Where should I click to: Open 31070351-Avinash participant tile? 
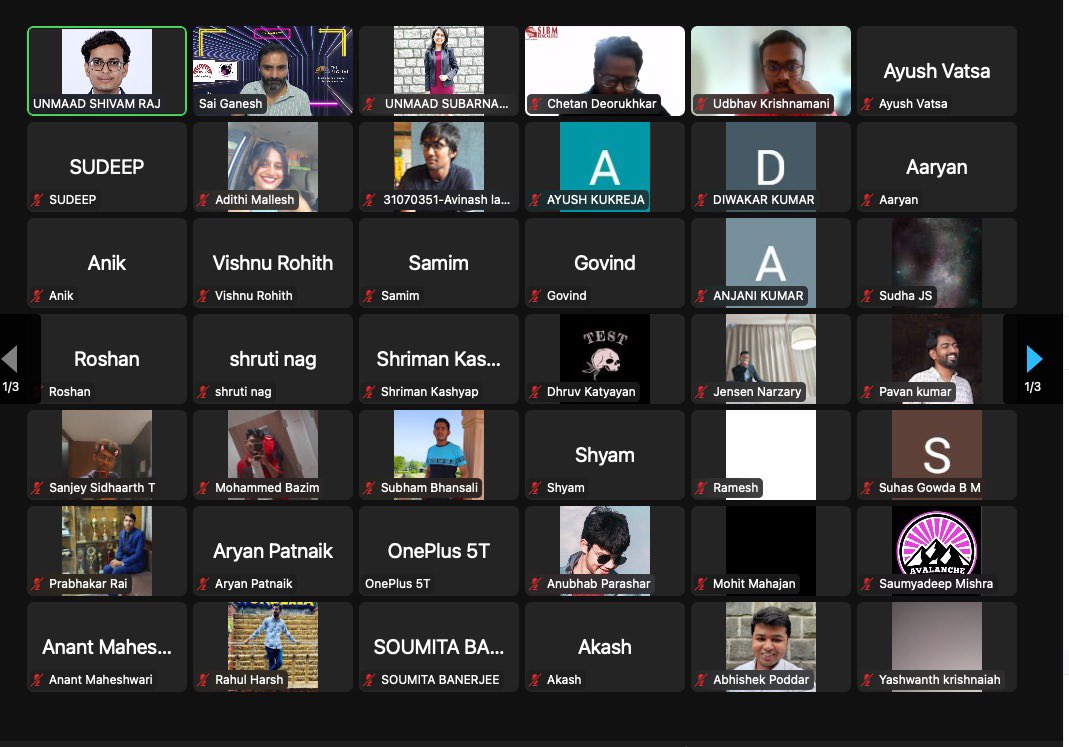(x=439, y=167)
